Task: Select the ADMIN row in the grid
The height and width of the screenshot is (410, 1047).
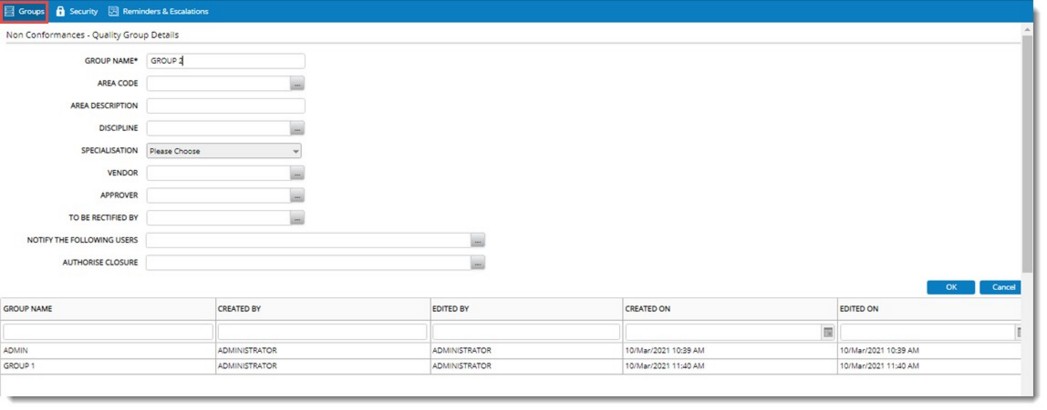Action: (x=108, y=351)
